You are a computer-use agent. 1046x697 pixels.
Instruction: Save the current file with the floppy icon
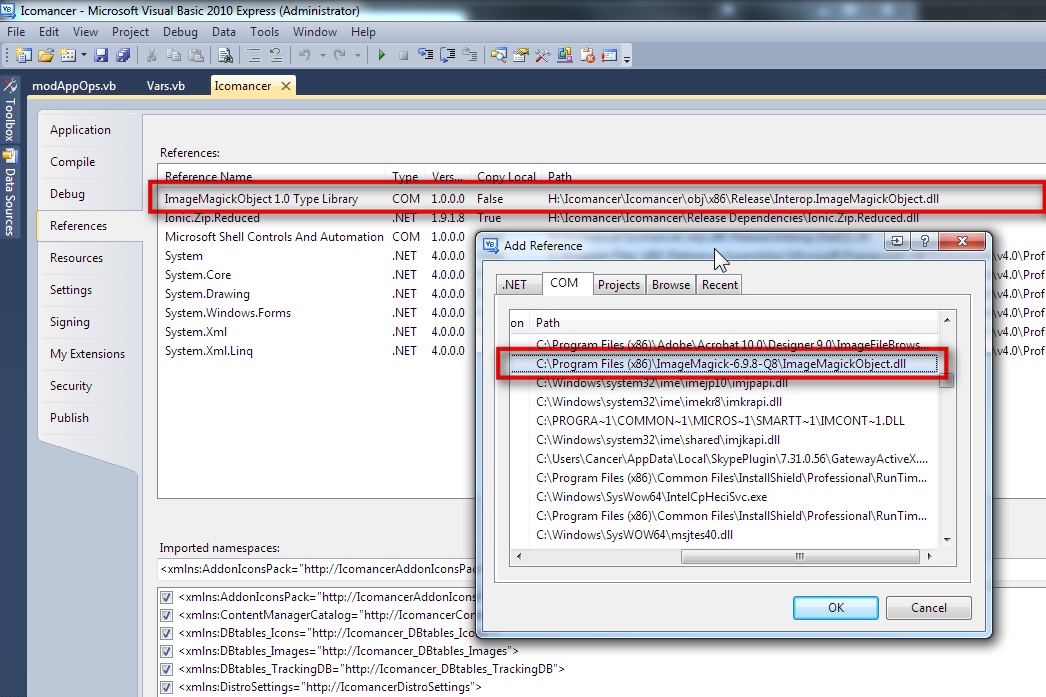point(101,55)
